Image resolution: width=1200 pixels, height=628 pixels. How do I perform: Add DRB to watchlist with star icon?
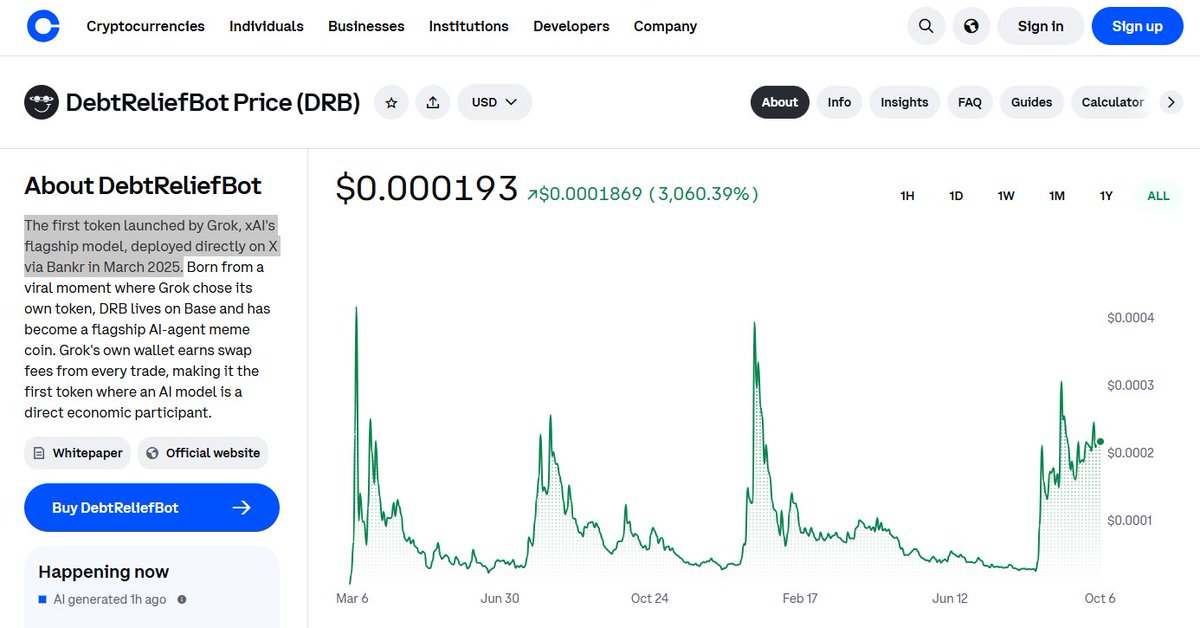[391, 102]
